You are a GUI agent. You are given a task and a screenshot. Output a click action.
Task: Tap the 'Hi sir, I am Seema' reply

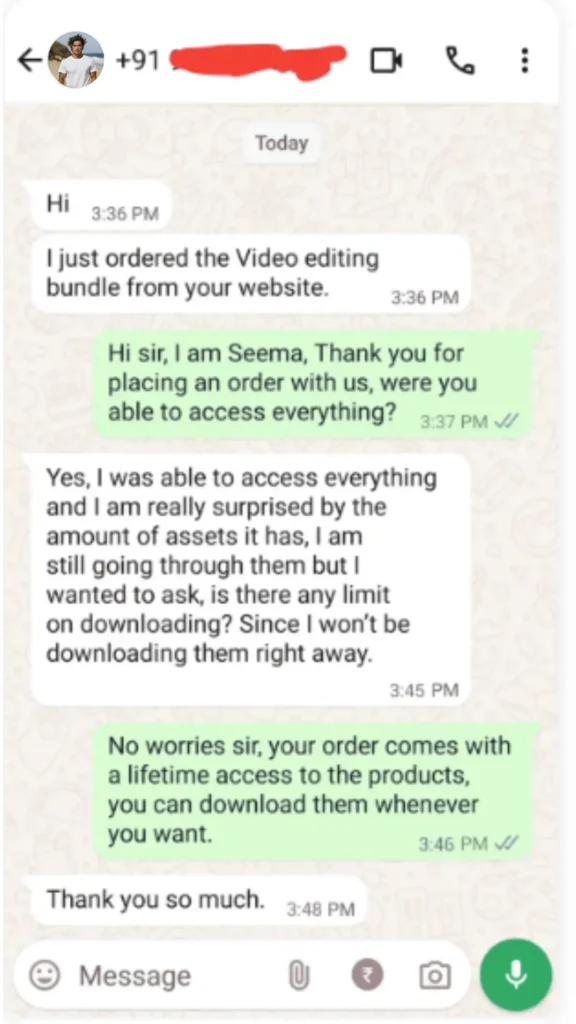[x=316, y=383]
